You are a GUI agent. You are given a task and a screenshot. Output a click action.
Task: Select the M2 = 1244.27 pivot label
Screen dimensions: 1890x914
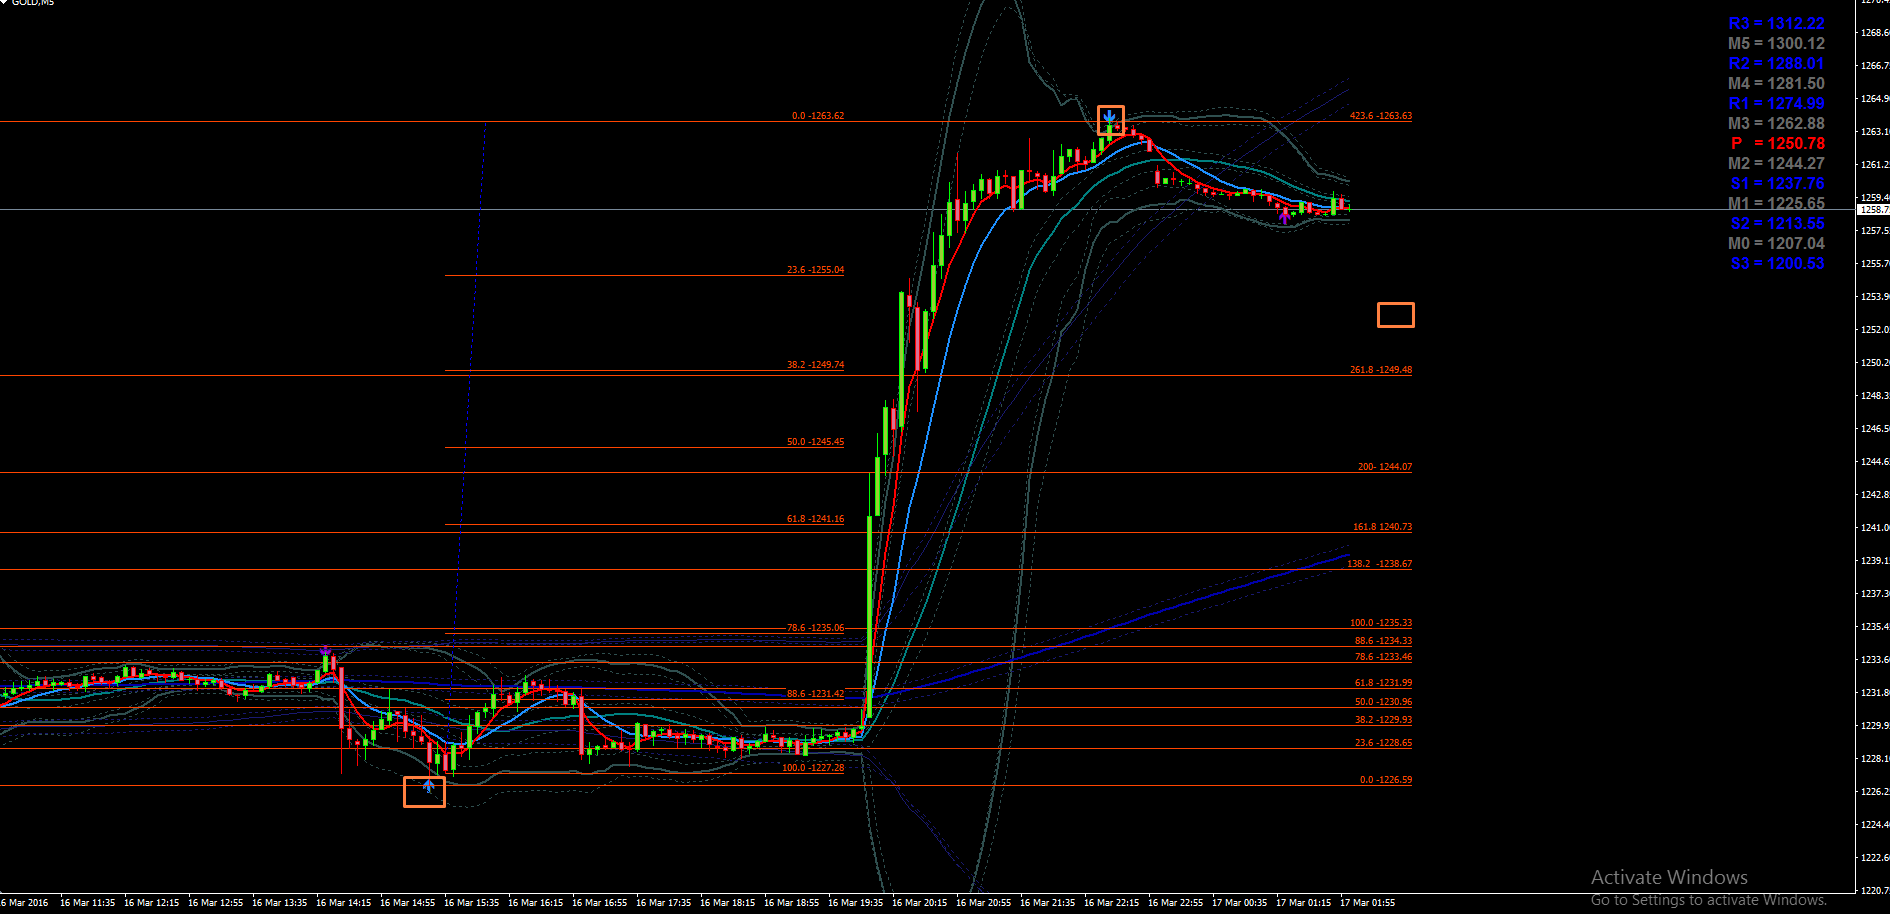point(1776,164)
